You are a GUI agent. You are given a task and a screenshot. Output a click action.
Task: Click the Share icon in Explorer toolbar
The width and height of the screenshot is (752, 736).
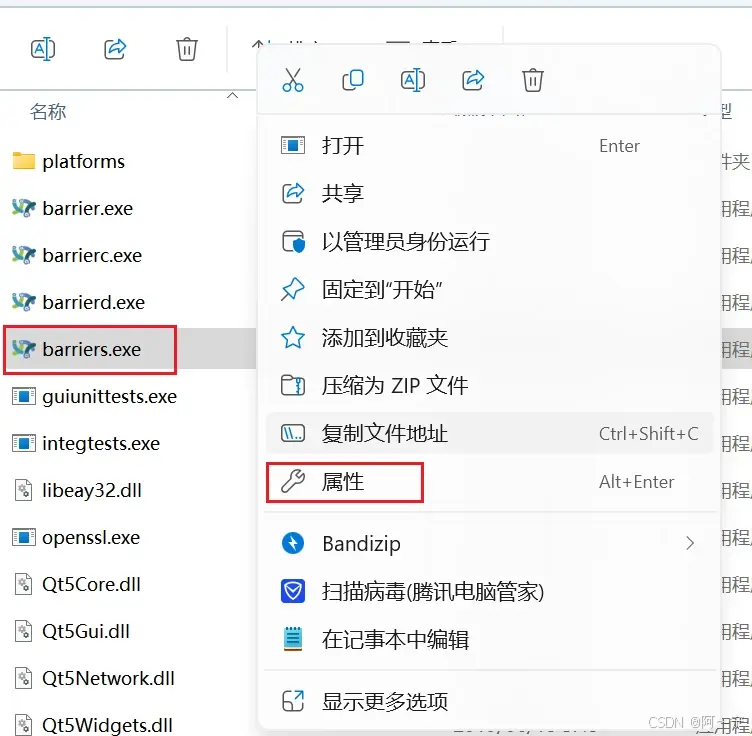click(115, 49)
